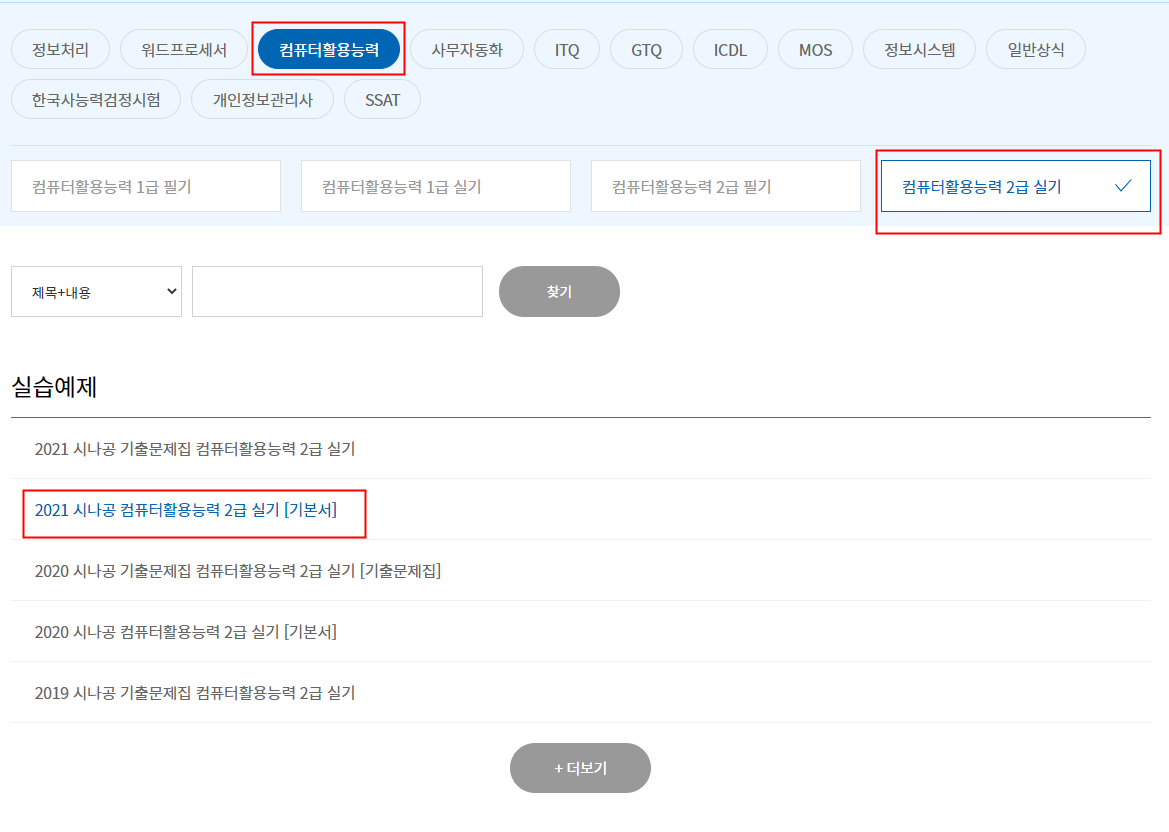Select the 한국사능력검정시험 category tab

tap(96, 100)
